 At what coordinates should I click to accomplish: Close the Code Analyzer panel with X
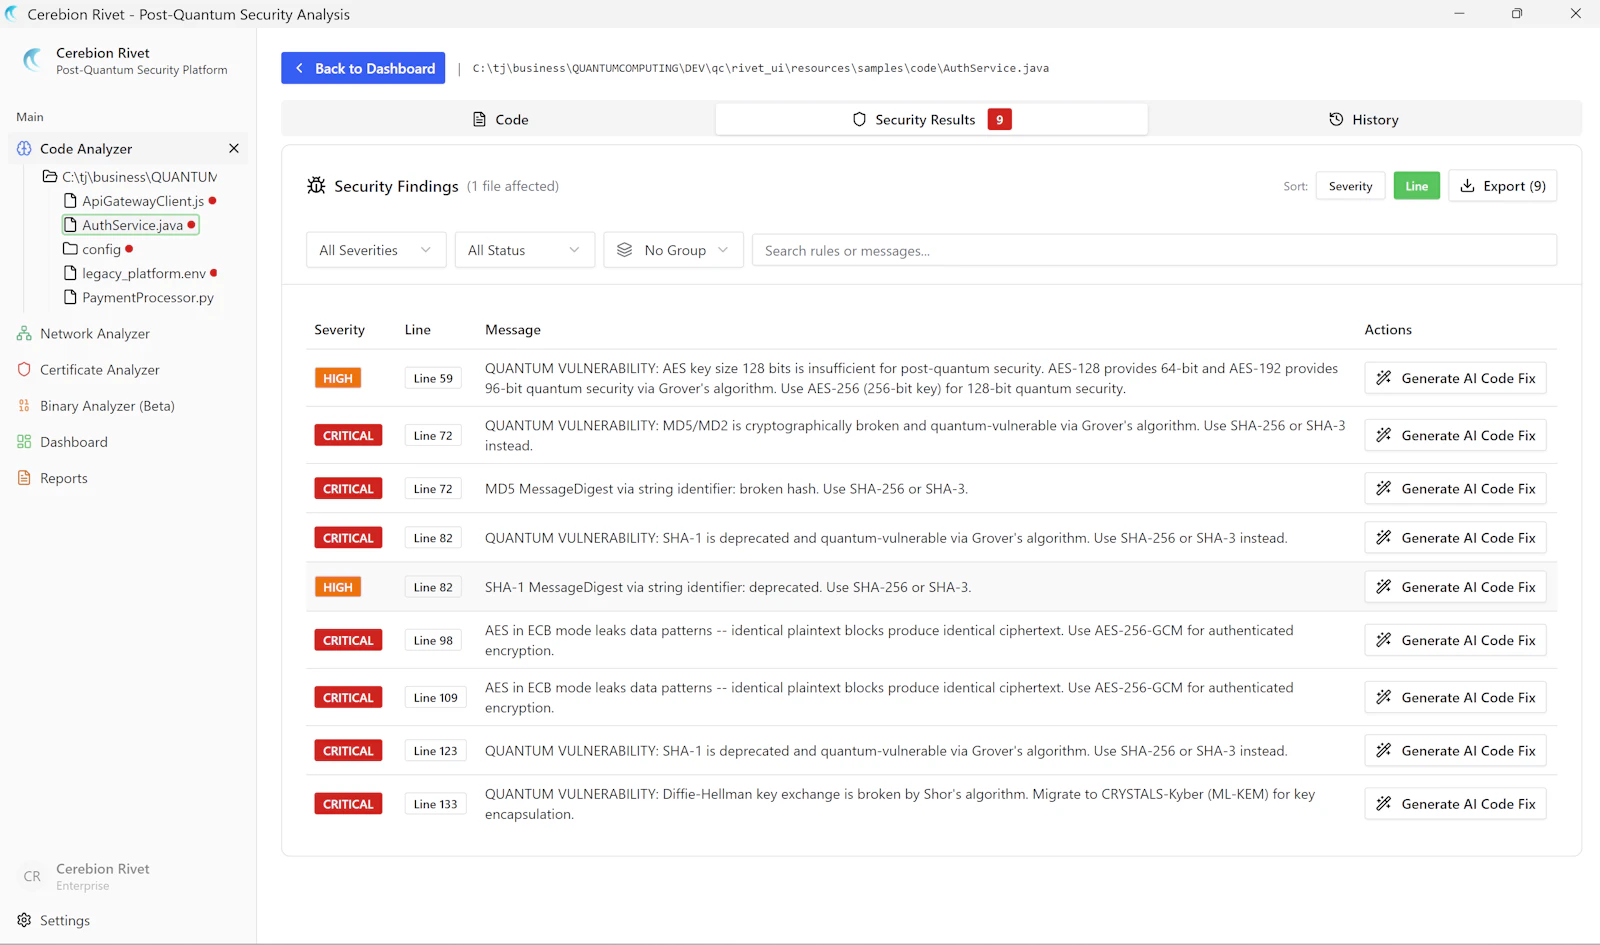pyautogui.click(x=234, y=148)
